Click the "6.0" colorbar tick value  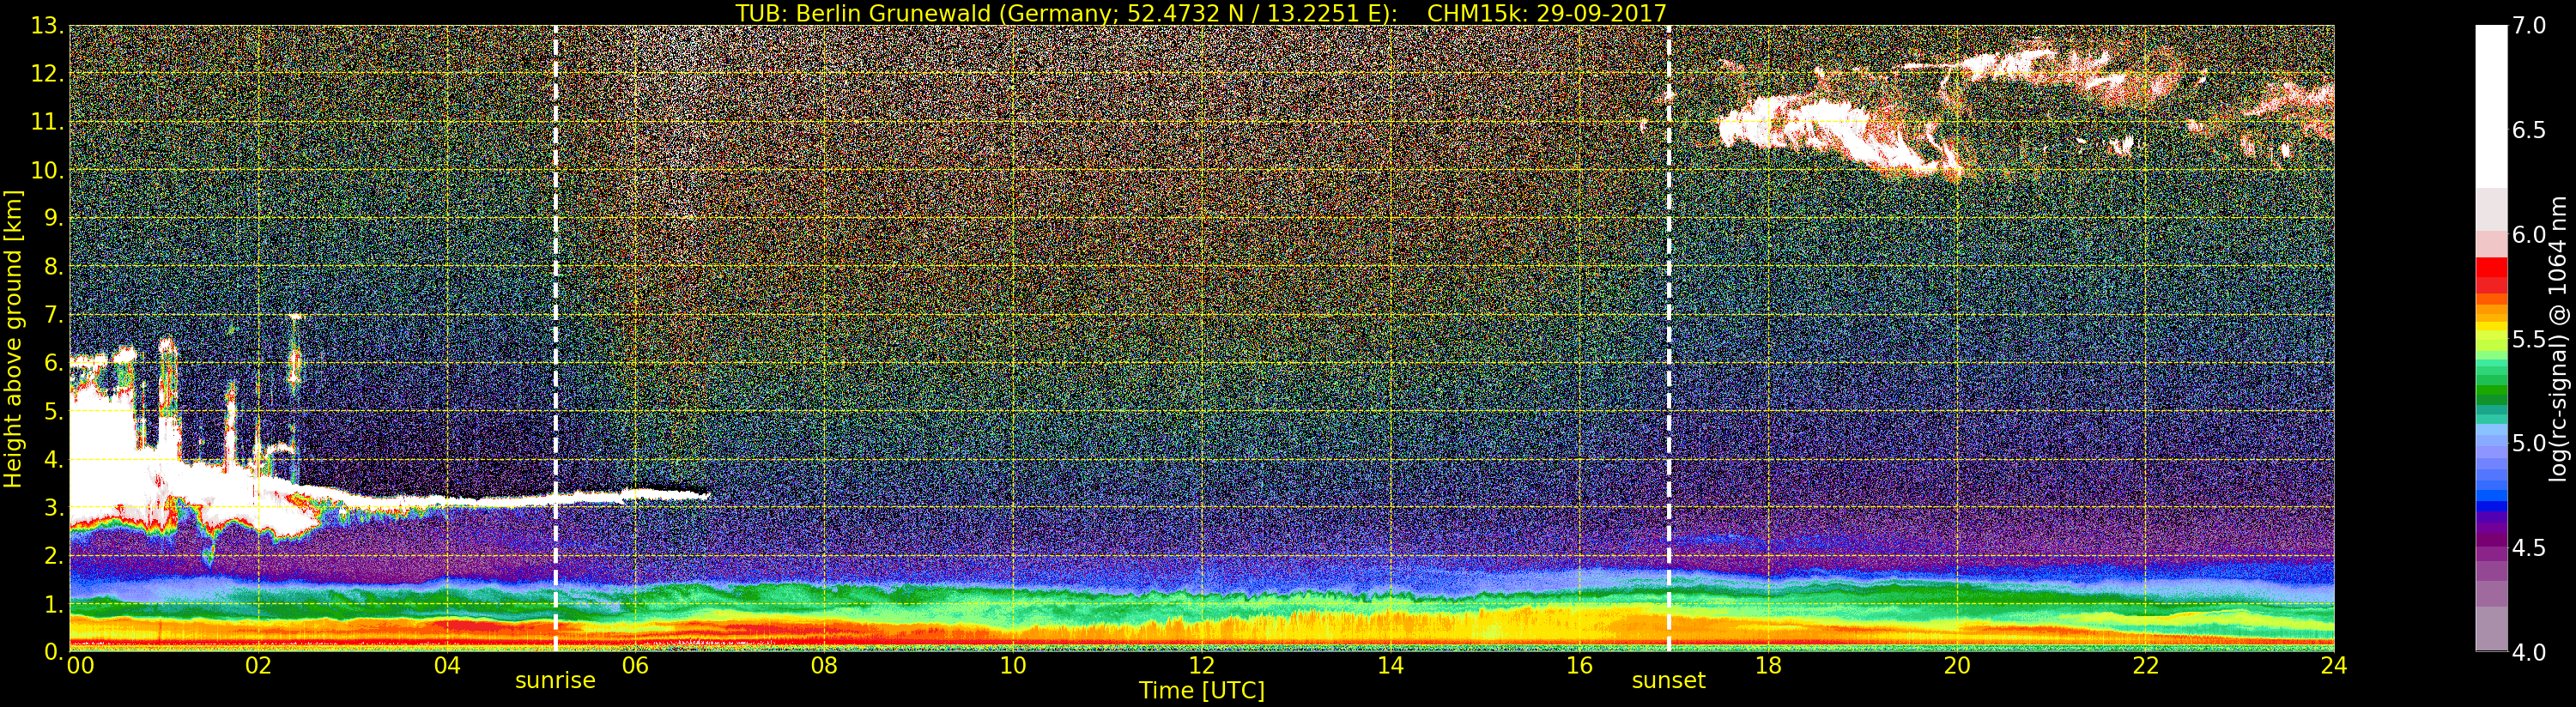click(2529, 235)
